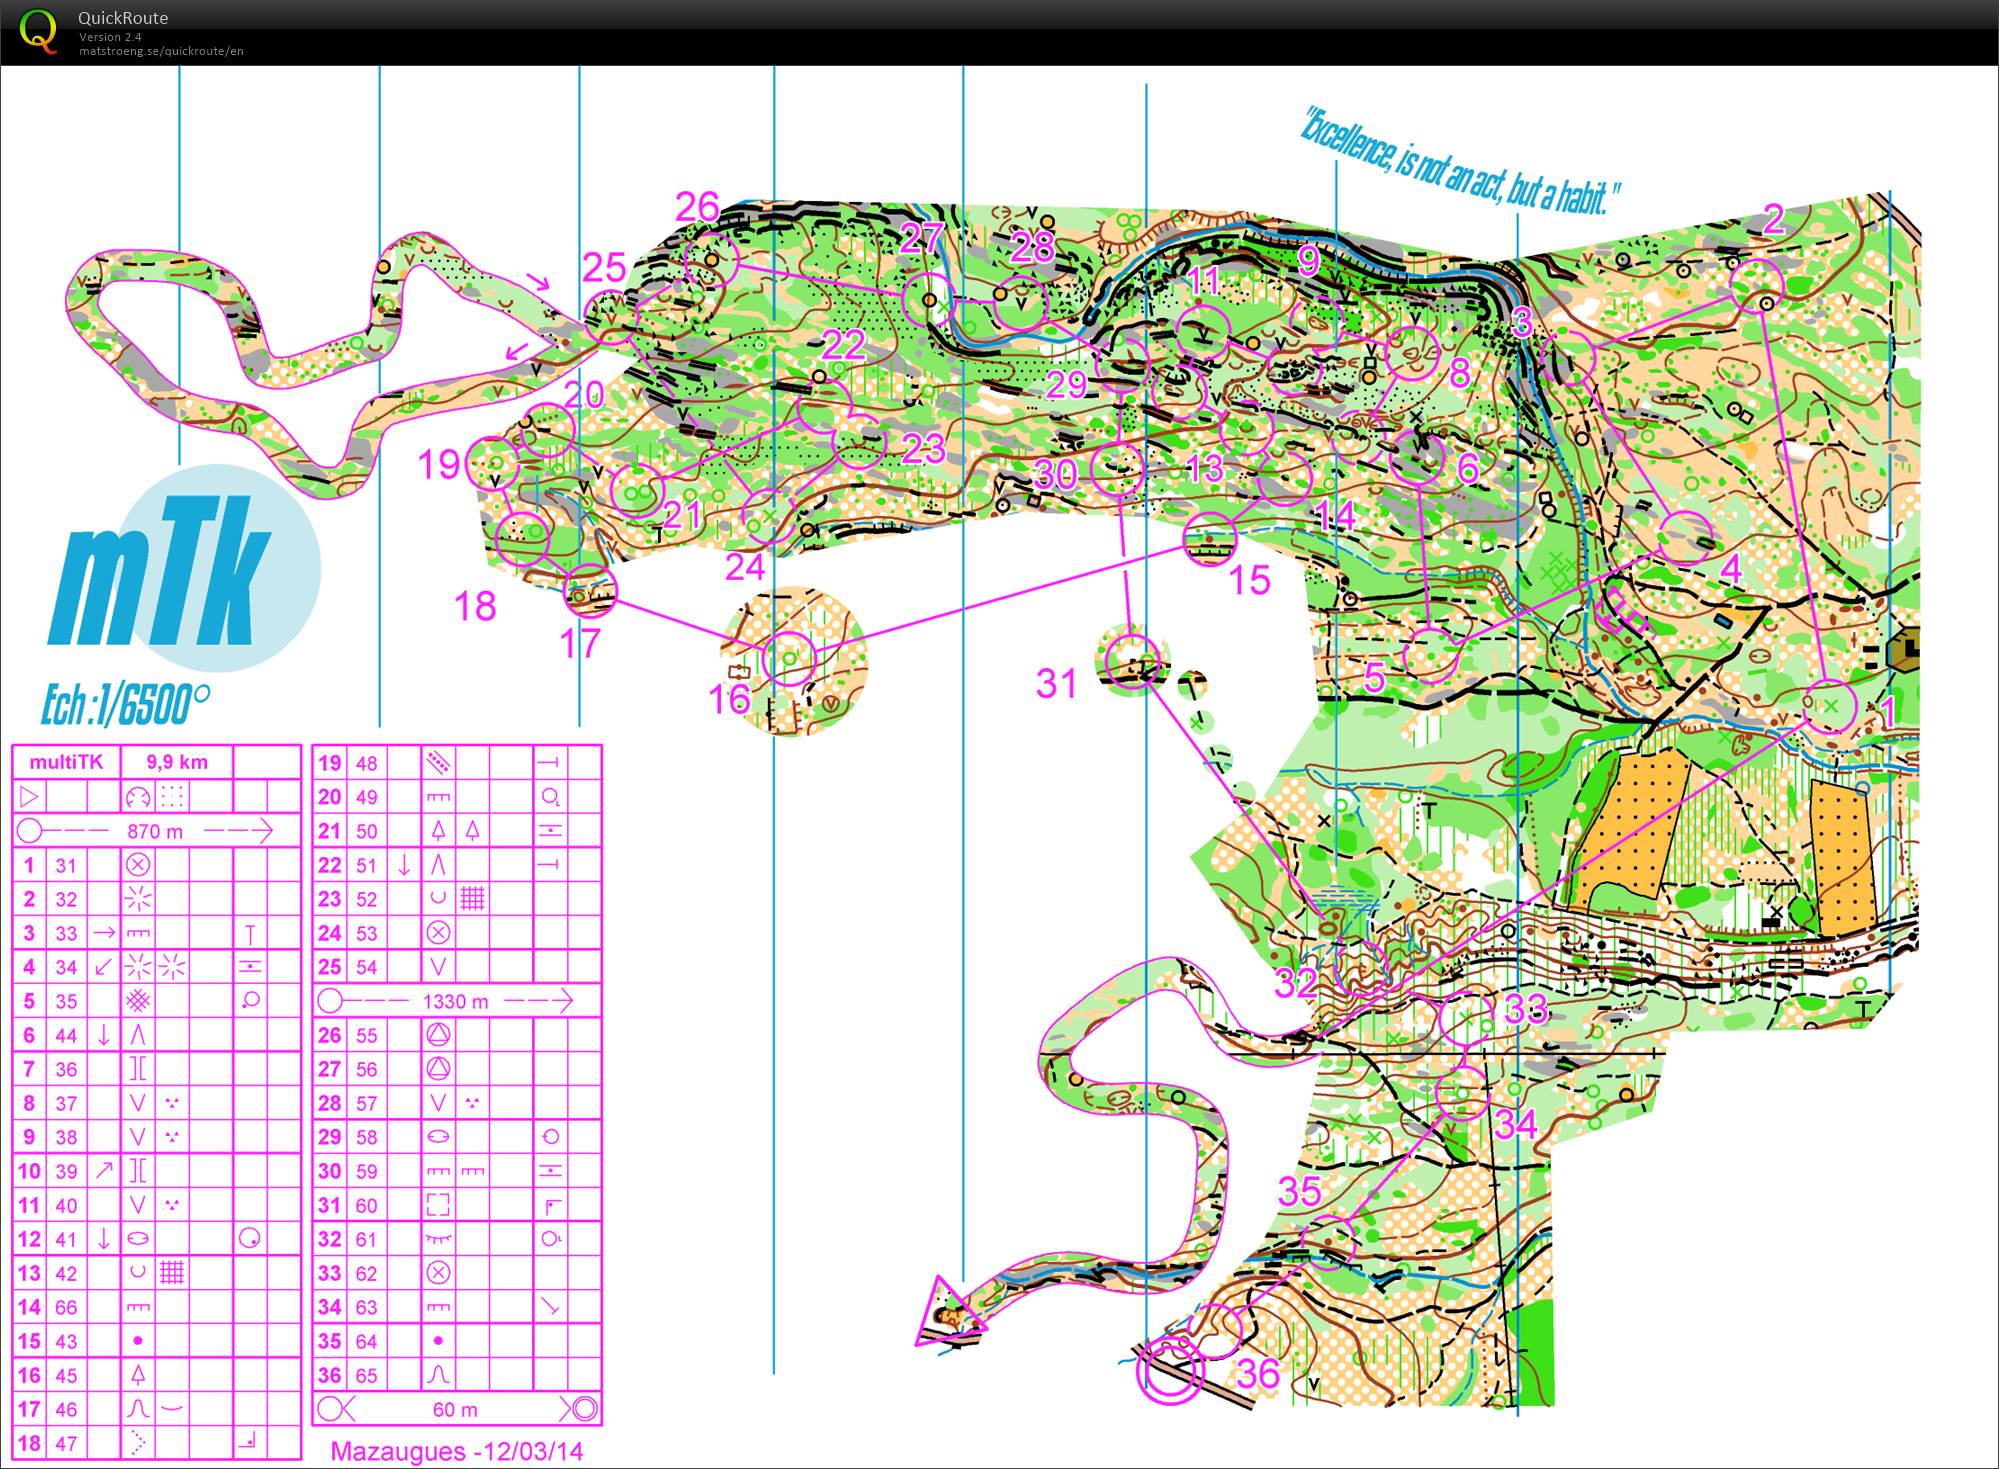1999x1469 pixels.
Task: Select control circle 15 on map
Action: 1210,539
